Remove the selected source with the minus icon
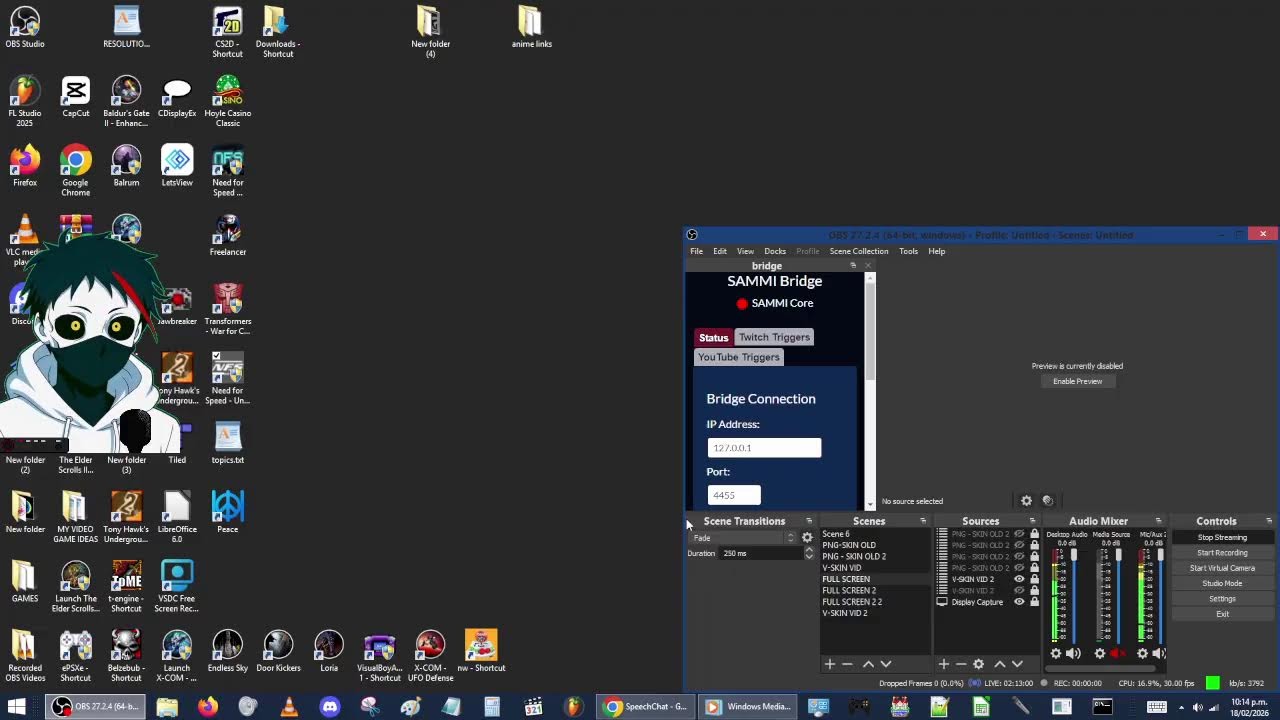1280x720 pixels. (961, 664)
